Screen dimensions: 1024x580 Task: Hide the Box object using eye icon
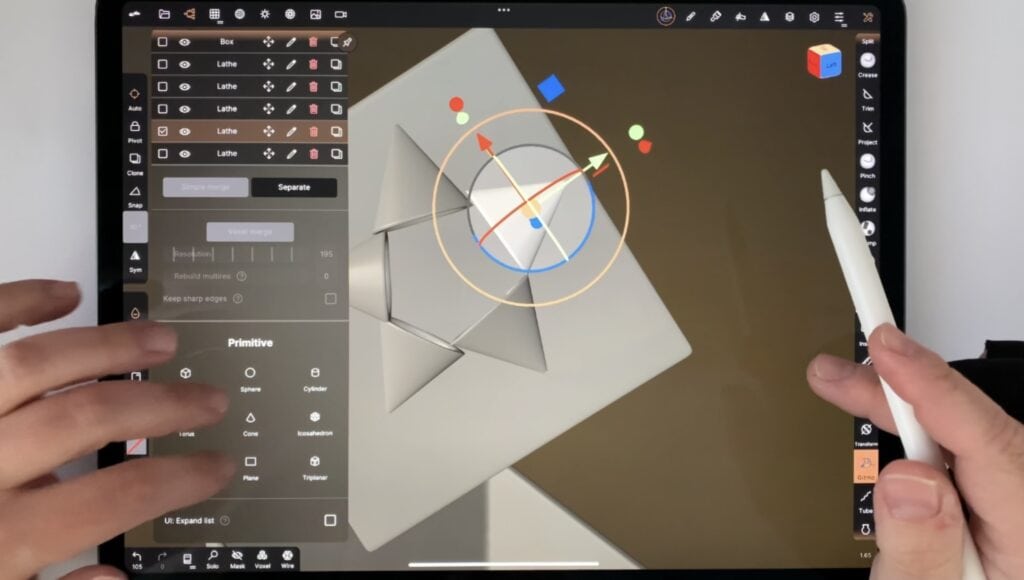click(x=185, y=42)
